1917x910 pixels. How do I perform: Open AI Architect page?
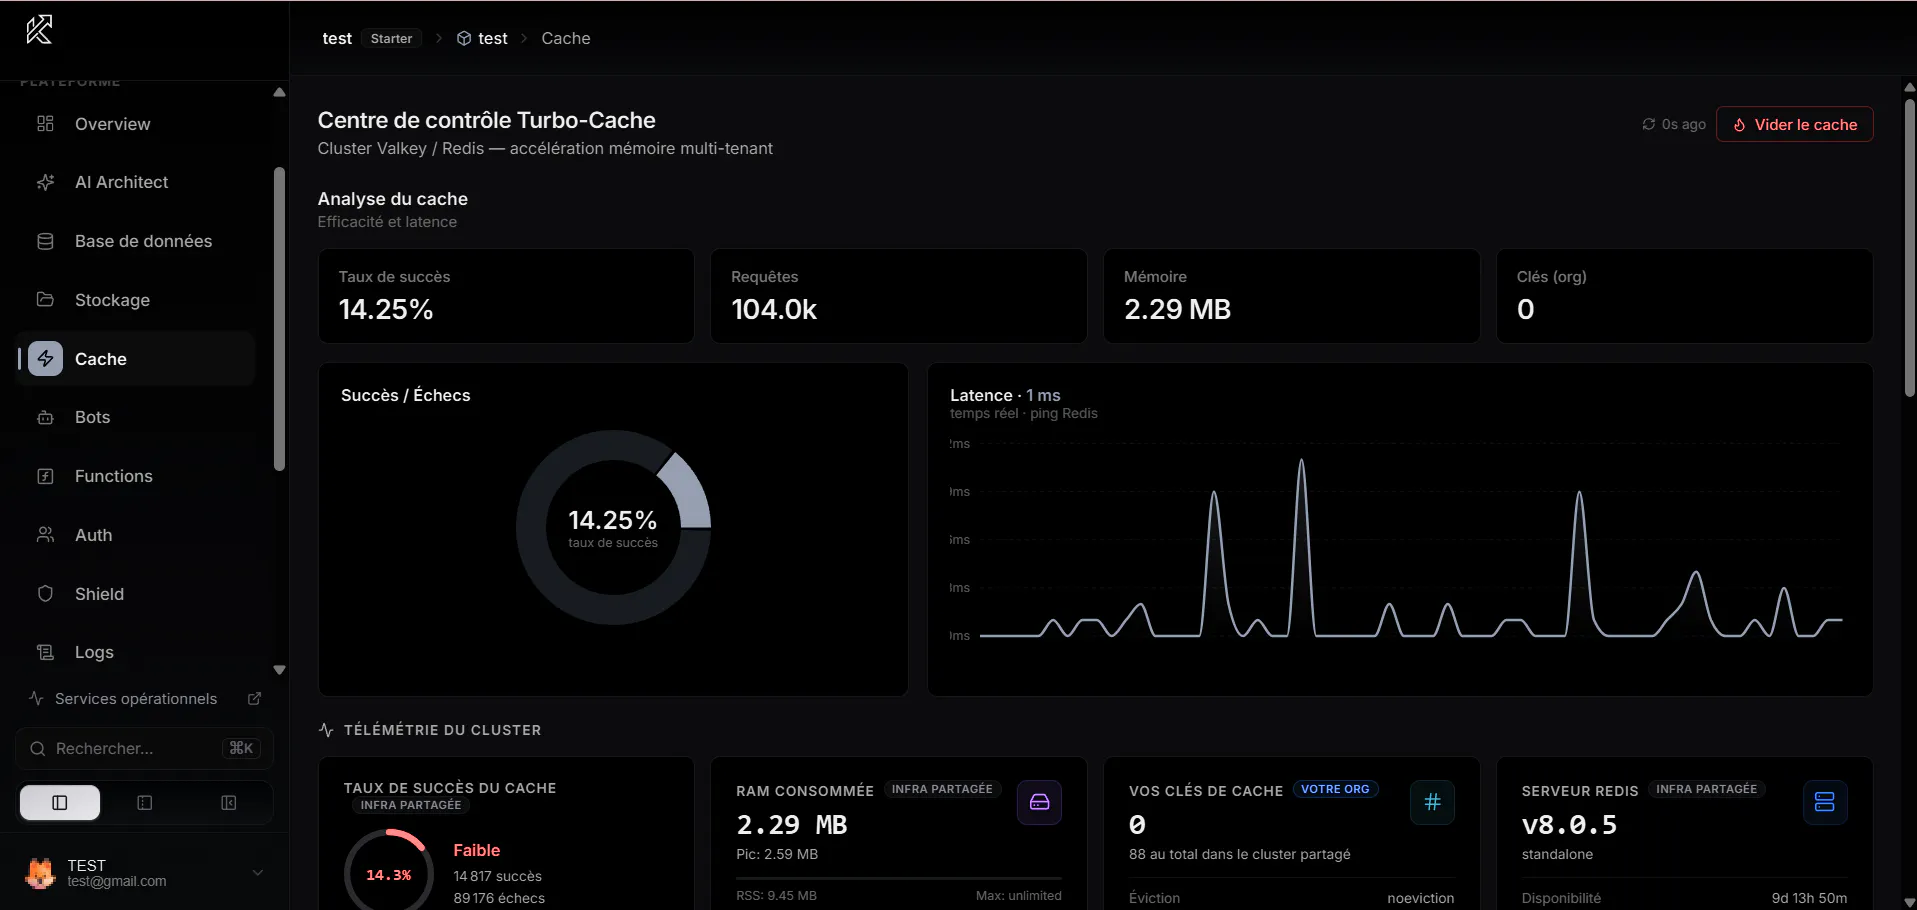(x=135, y=182)
